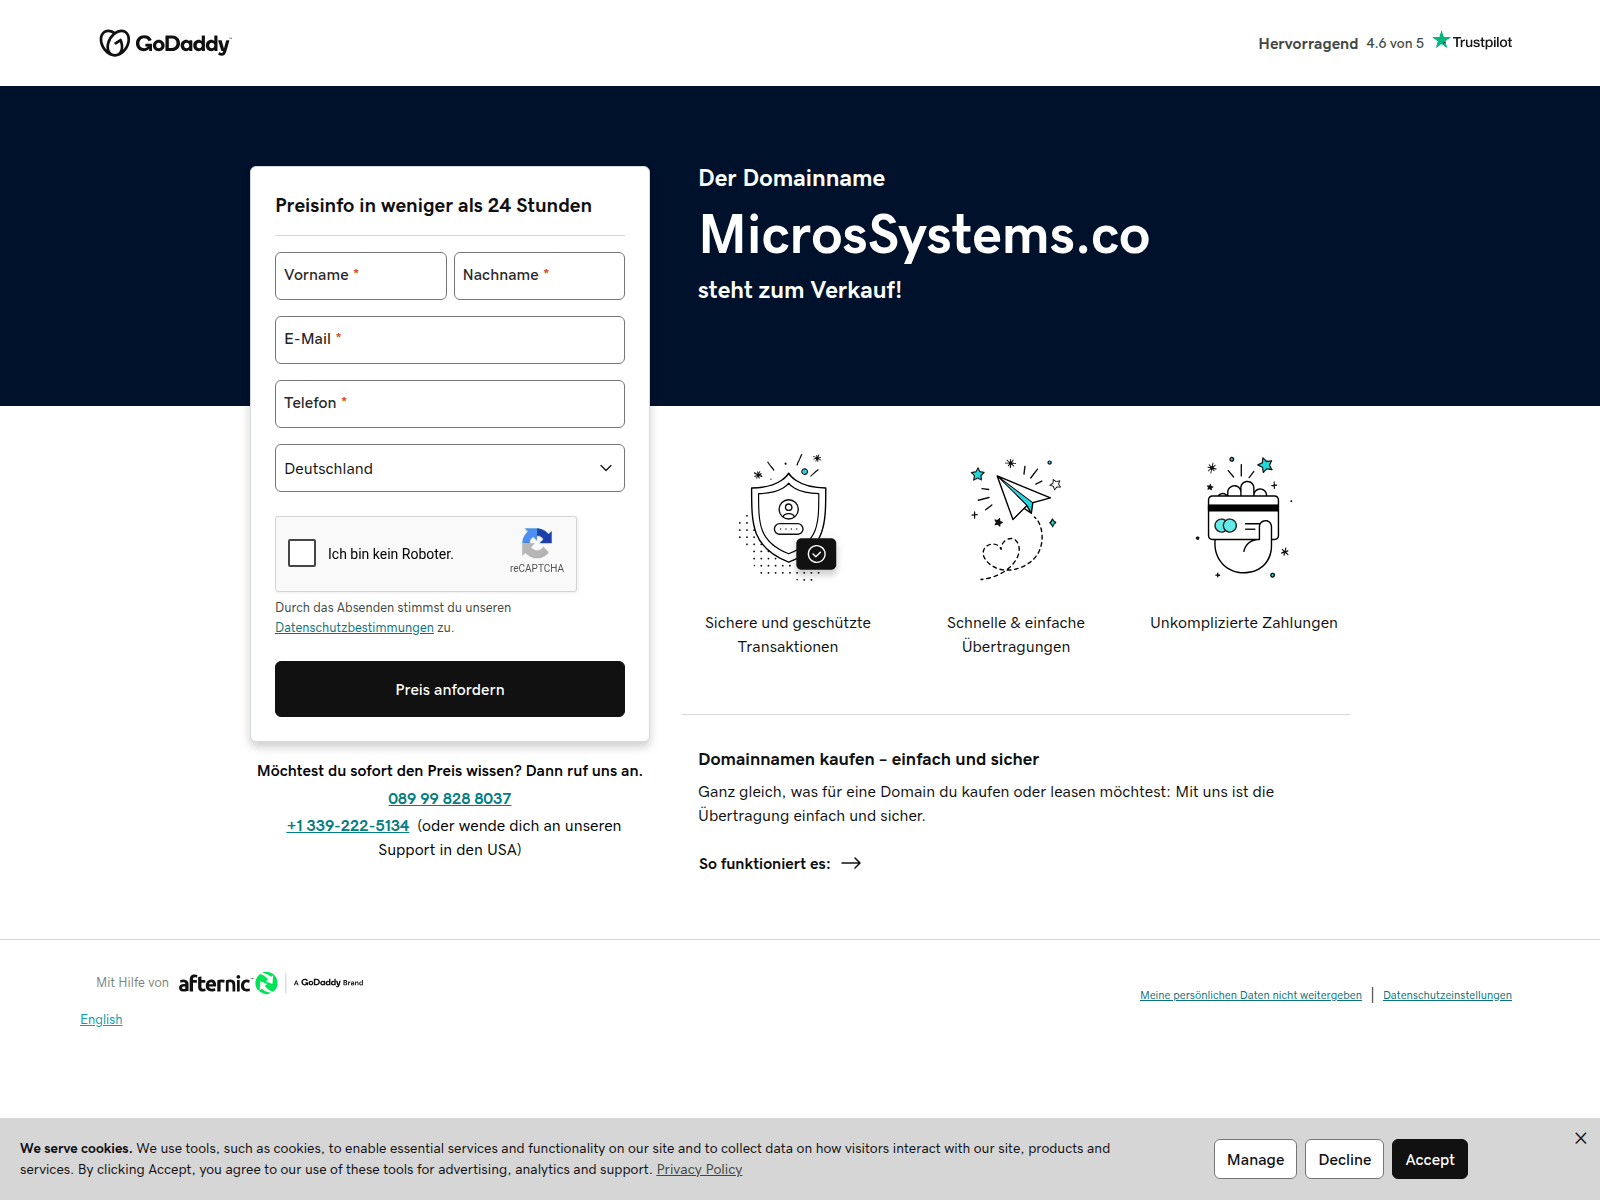Image resolution: width=1600 pixels, height=1200 pixels.
Task: Click the +1 339-222-5134 phone link
Action: tap(348, 826)
